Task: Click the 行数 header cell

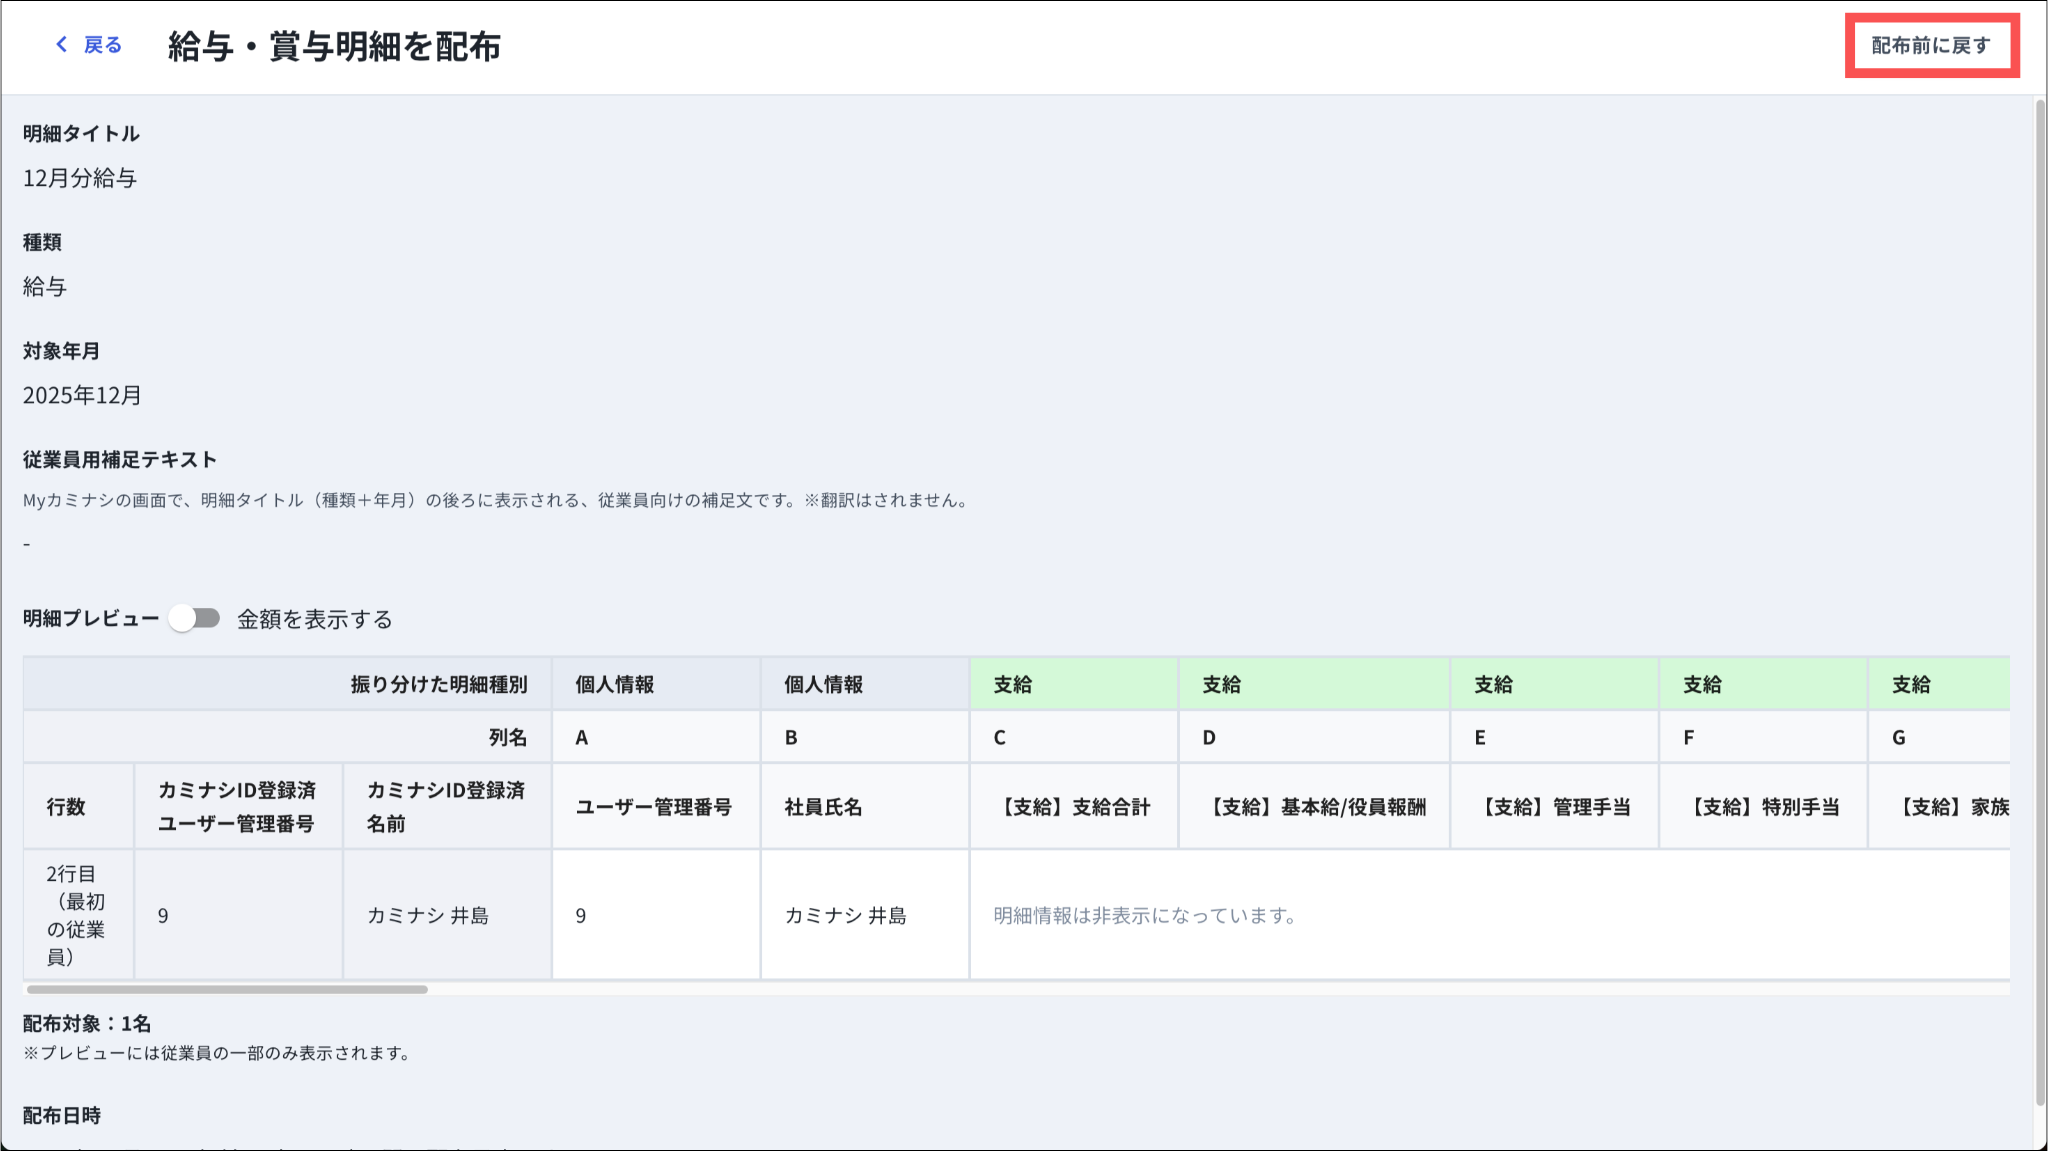Action: [66, 807]
